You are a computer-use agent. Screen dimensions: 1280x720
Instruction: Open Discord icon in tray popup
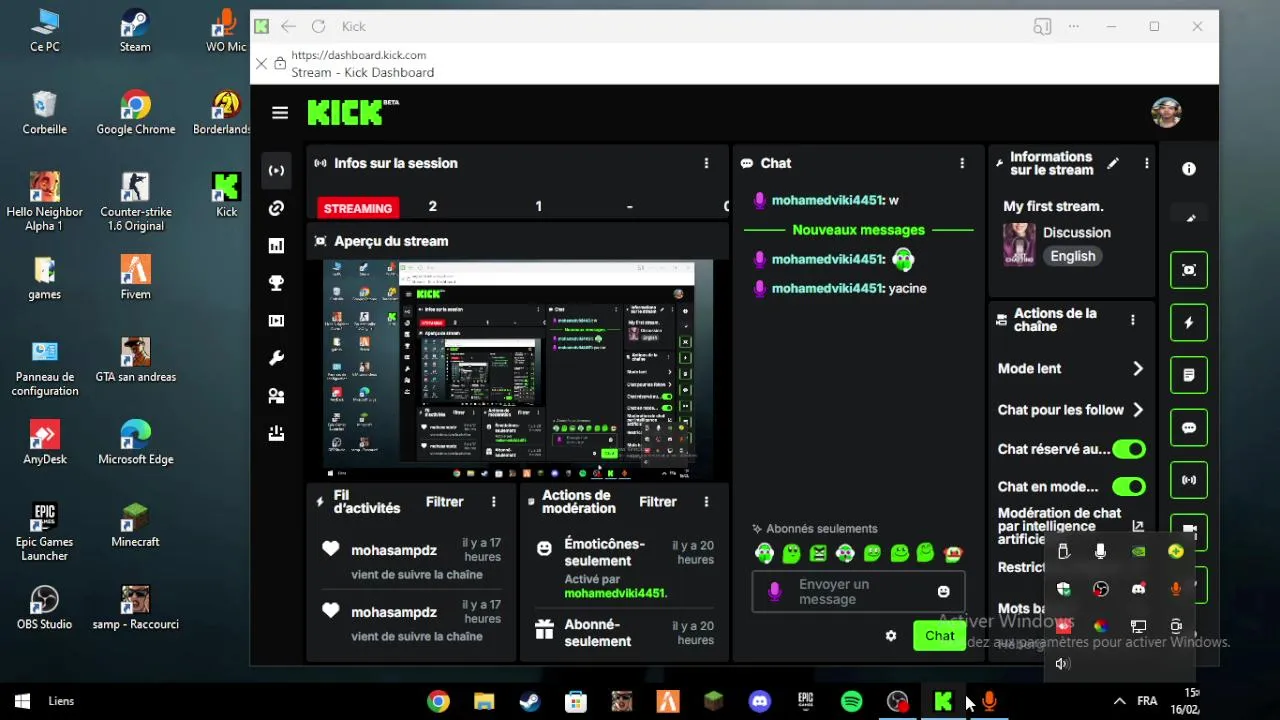pyautogui.click(x=1138, y=589)
